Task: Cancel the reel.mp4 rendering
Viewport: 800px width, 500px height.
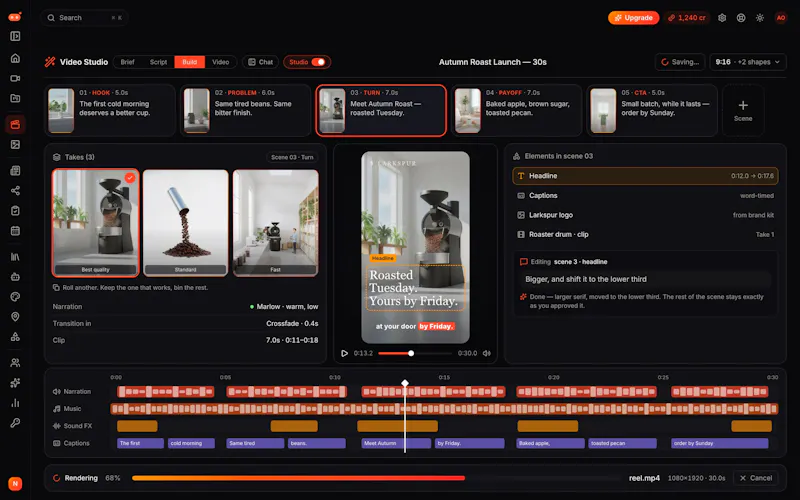Action: (756, 478)
